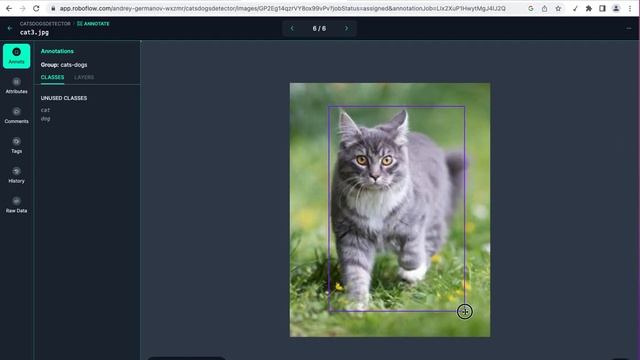Click the cat3.jpg file name
Screen dimensions: 640x360
[x=34, y=32]
